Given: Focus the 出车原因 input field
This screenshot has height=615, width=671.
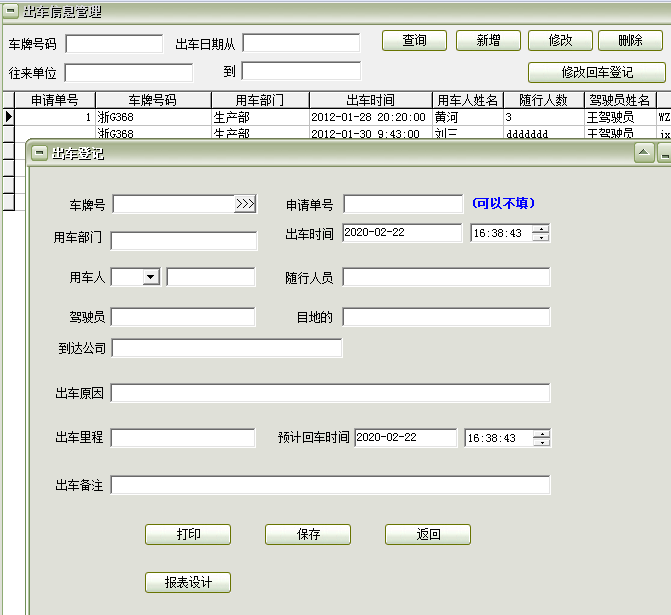Looking at the screenshot, I should click(330, 393).
